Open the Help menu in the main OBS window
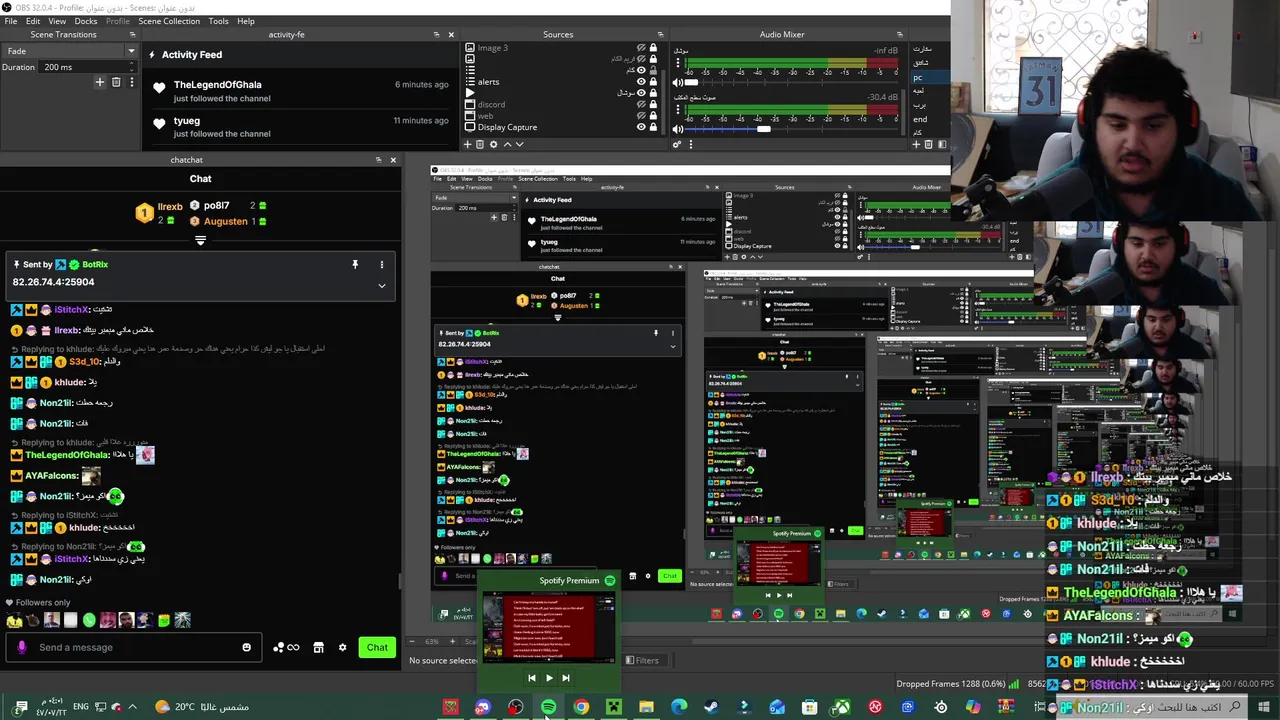Image resolution: width=1280 pixels, height=720 pixels. 246,21
